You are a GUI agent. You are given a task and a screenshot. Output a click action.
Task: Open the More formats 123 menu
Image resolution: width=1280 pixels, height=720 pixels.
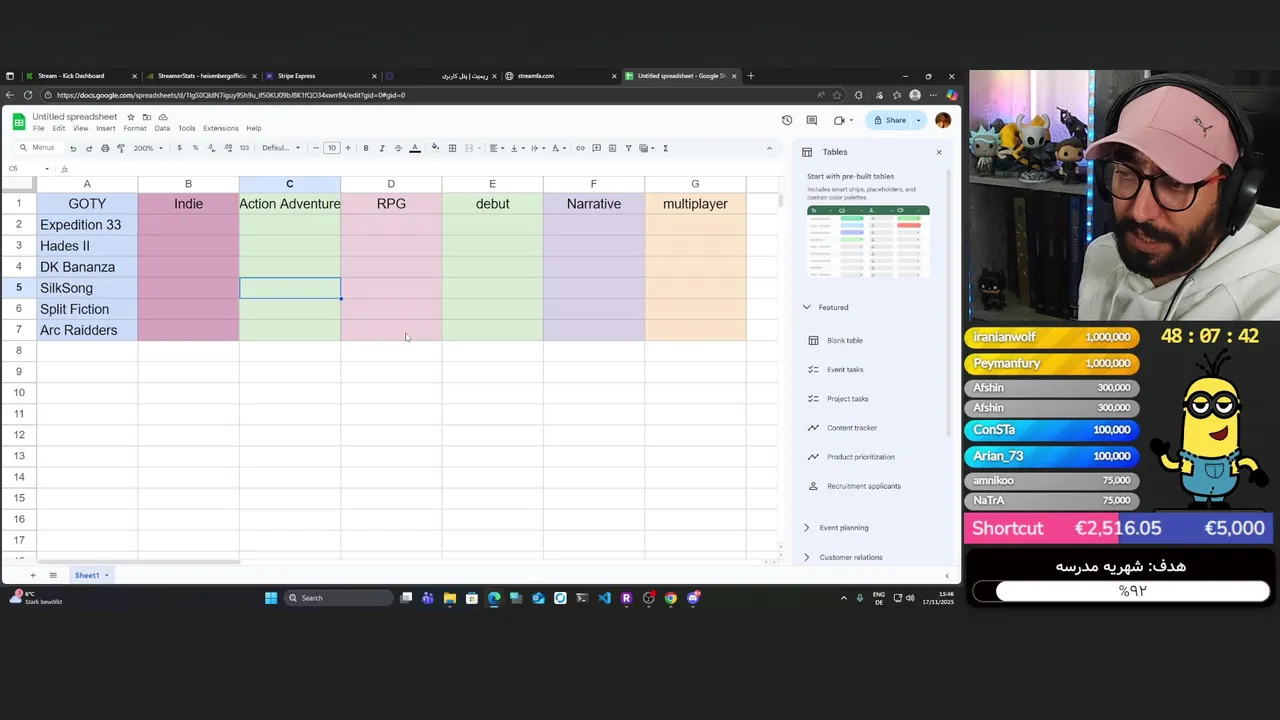[x=244, y=148]
